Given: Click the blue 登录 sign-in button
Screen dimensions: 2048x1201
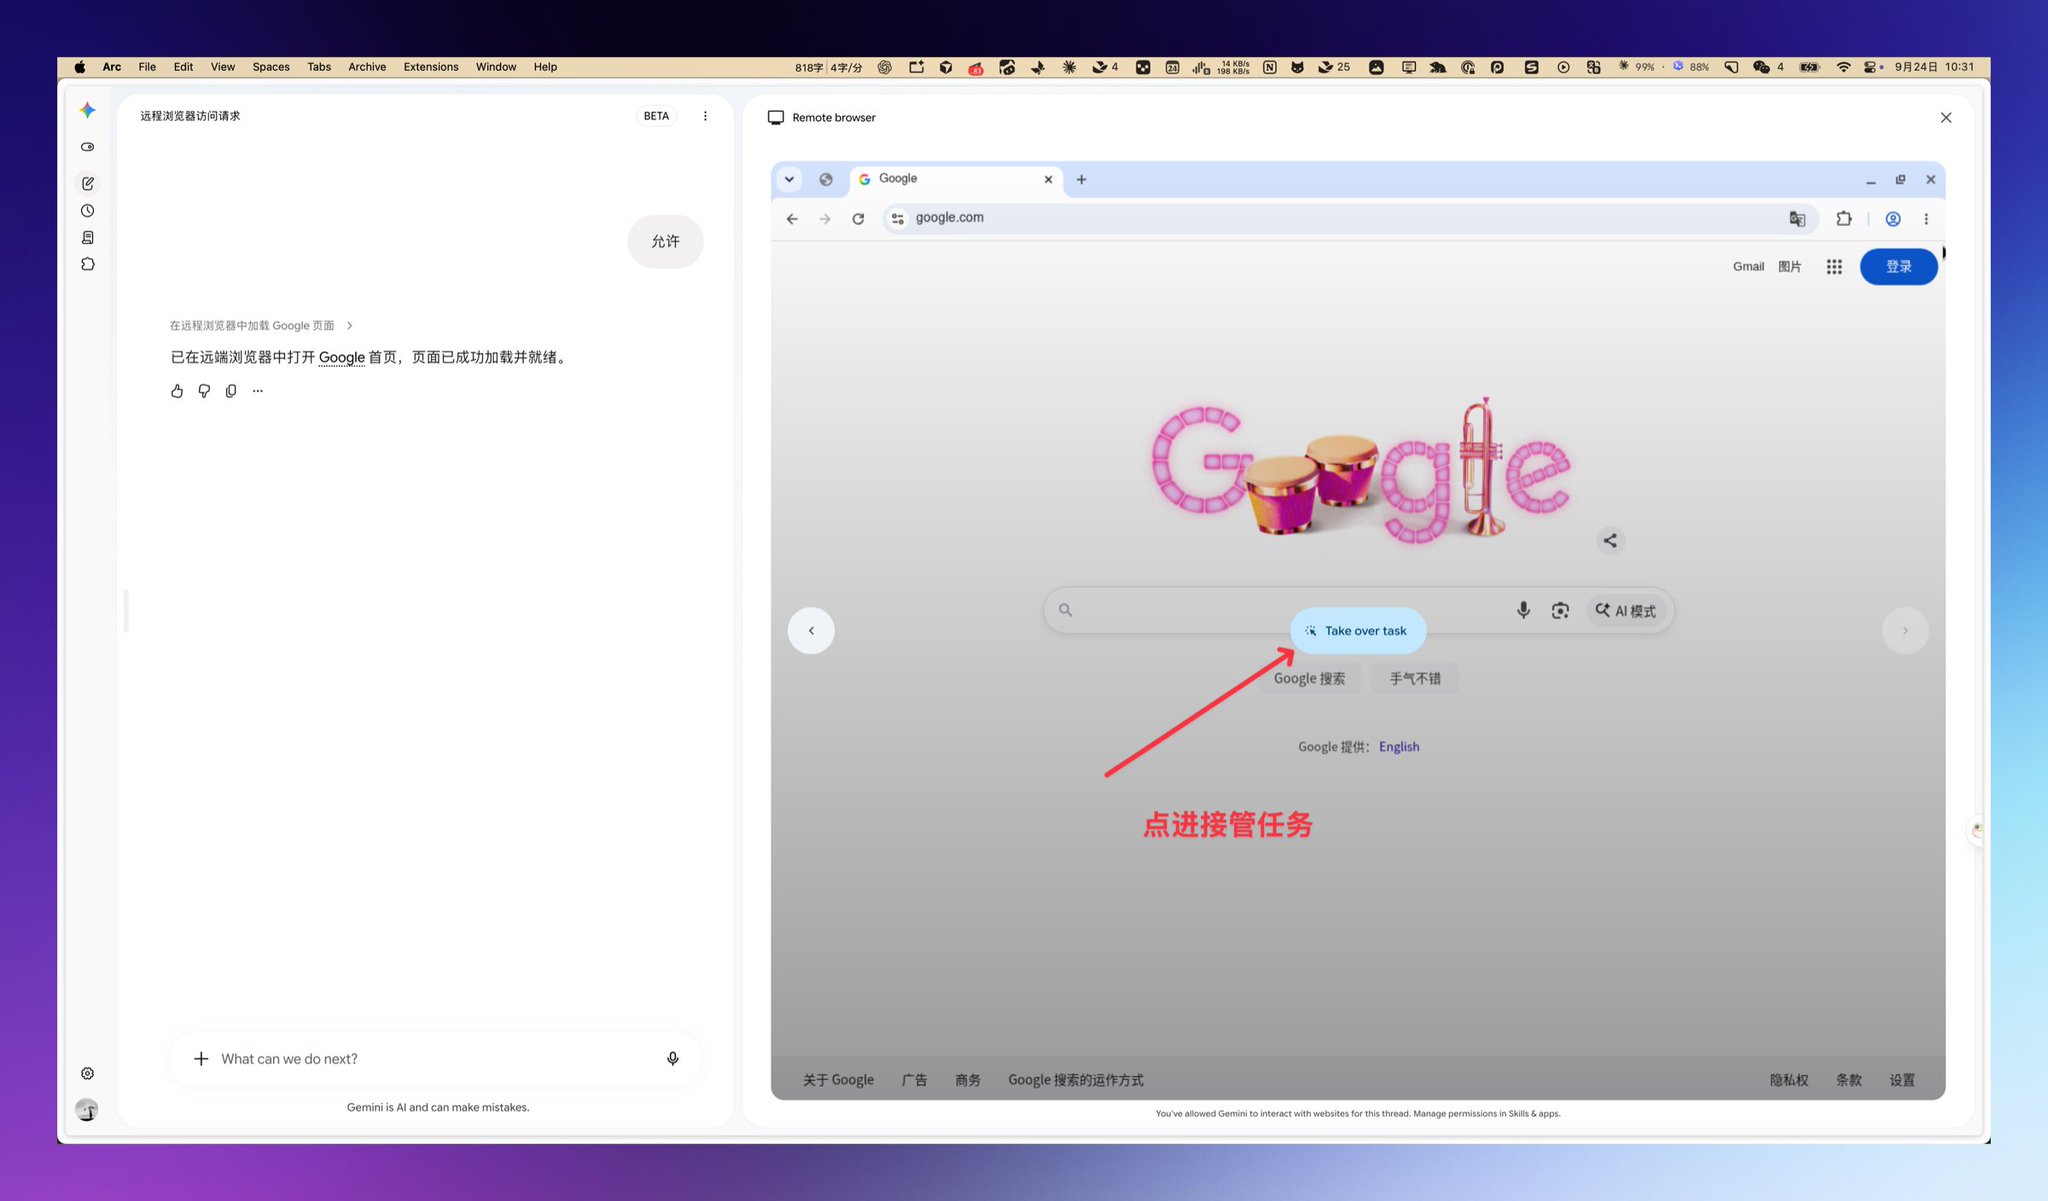Looking at the screenshot, I should click(x=1898, y=266).
